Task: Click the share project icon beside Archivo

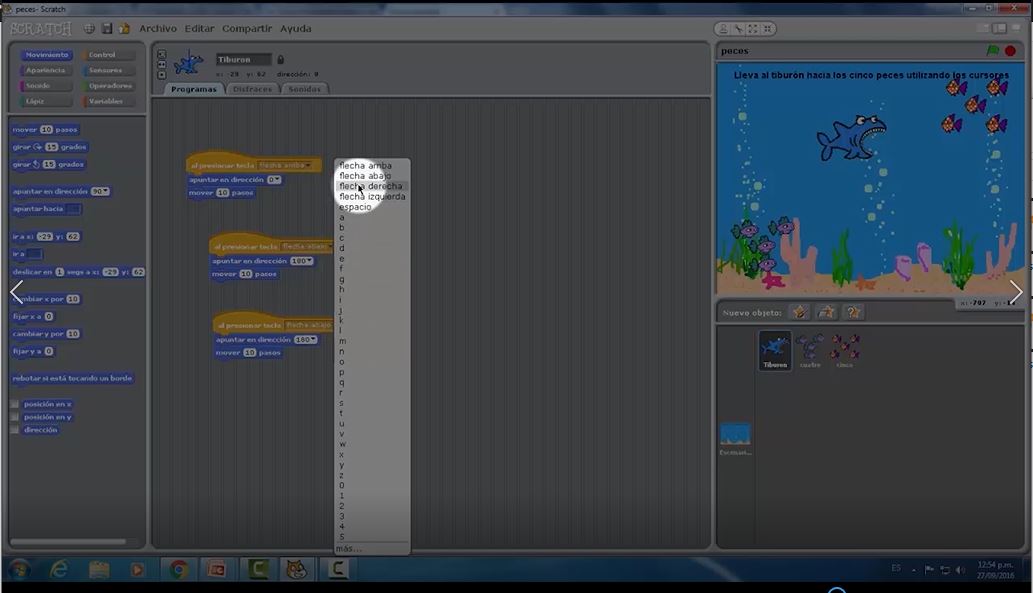Action: (124, 28)
